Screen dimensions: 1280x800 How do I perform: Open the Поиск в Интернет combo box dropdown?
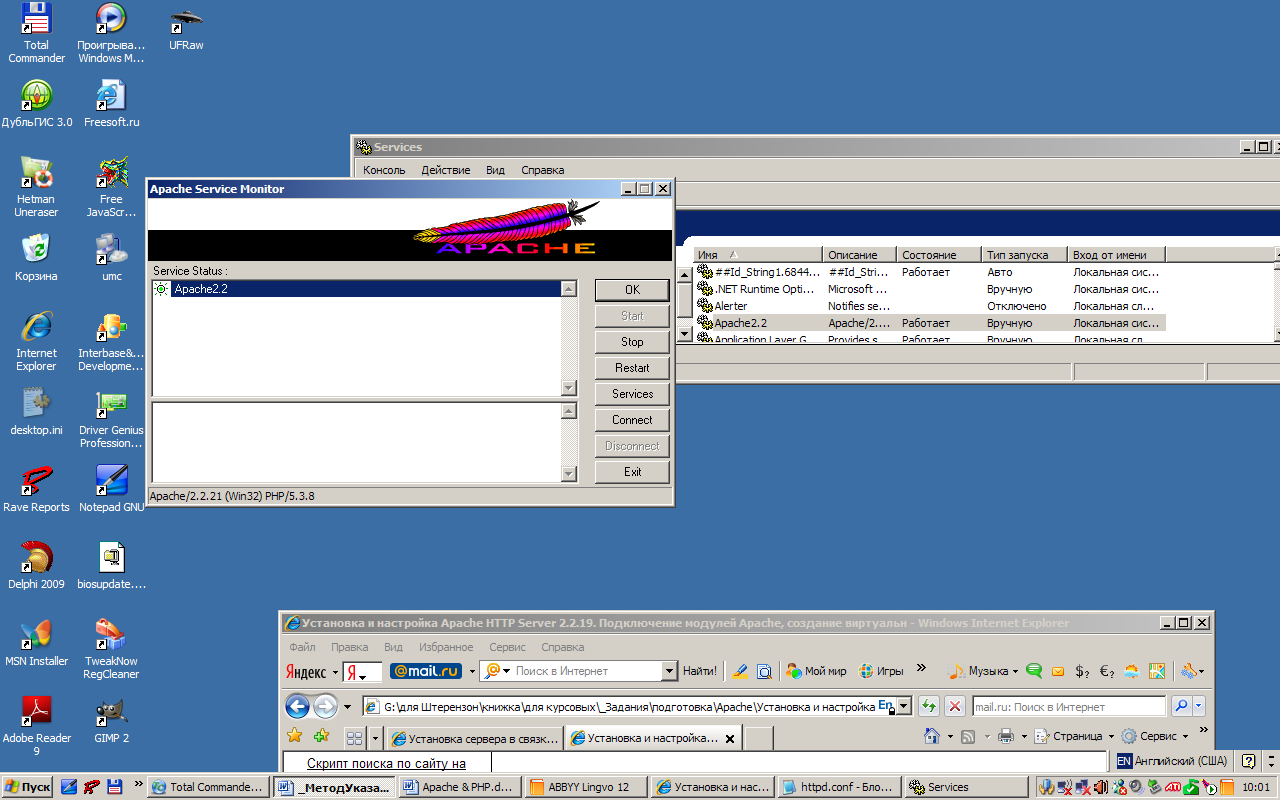click(x=670, y=671)
